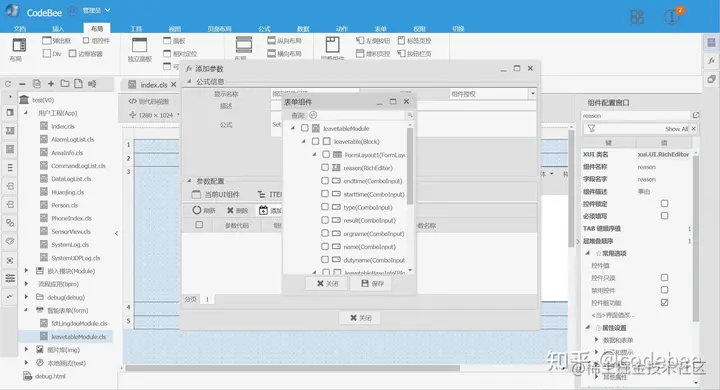Click the 纵向布局 vertical layout icon
The image size is (720, 390).
(271, 40)
